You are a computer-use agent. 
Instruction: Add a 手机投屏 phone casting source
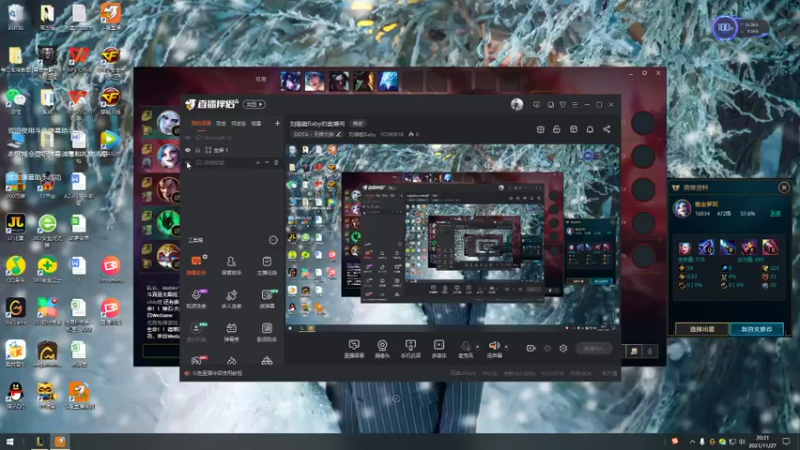(x=410, y=349)
